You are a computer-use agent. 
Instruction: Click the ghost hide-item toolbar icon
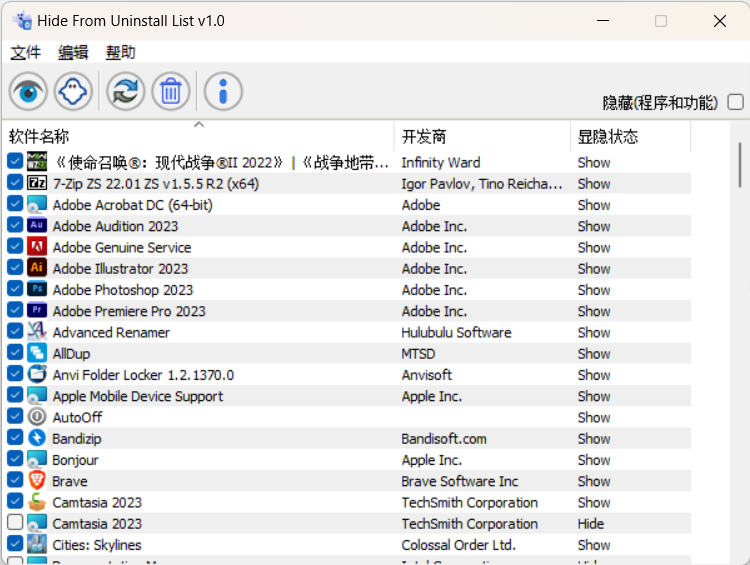coord(73,91)
